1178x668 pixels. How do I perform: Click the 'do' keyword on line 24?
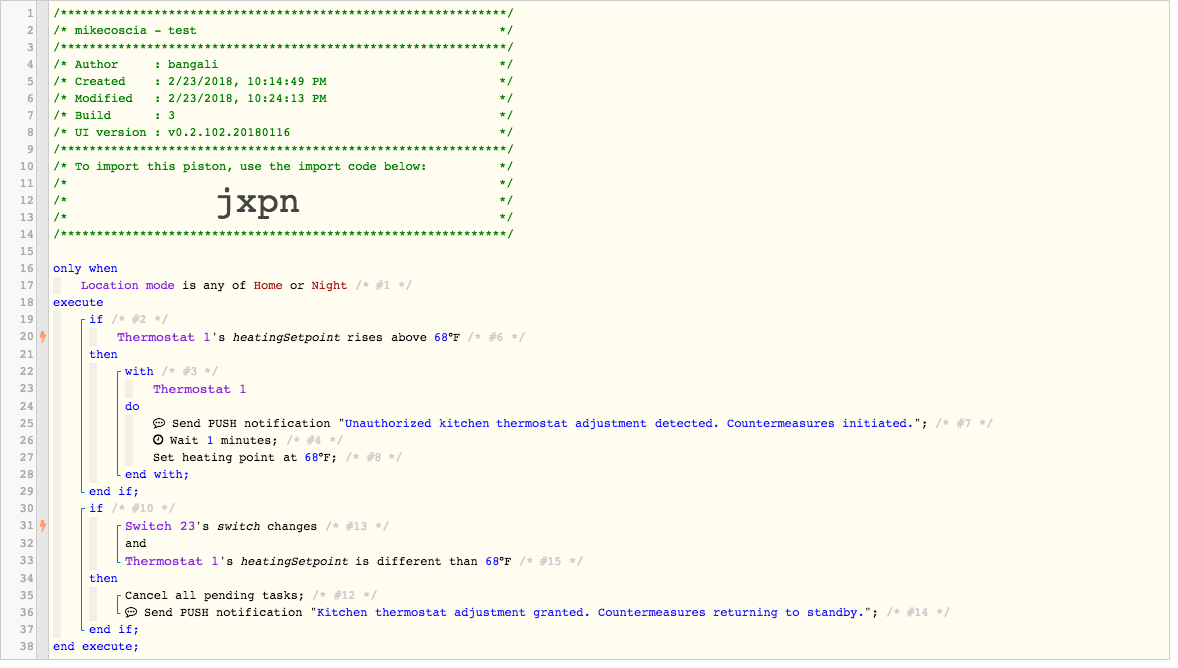132,407
